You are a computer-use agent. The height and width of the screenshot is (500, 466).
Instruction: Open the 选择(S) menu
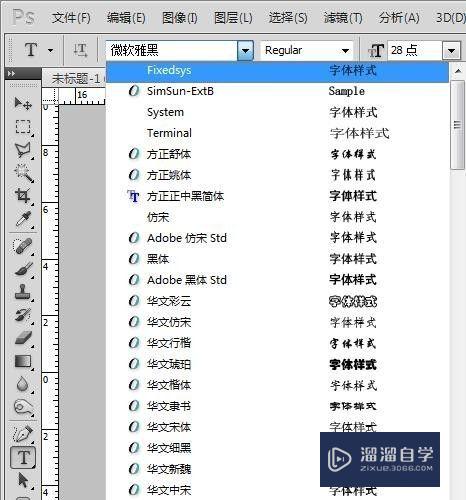pyautogui.click(x=288, y=17)
